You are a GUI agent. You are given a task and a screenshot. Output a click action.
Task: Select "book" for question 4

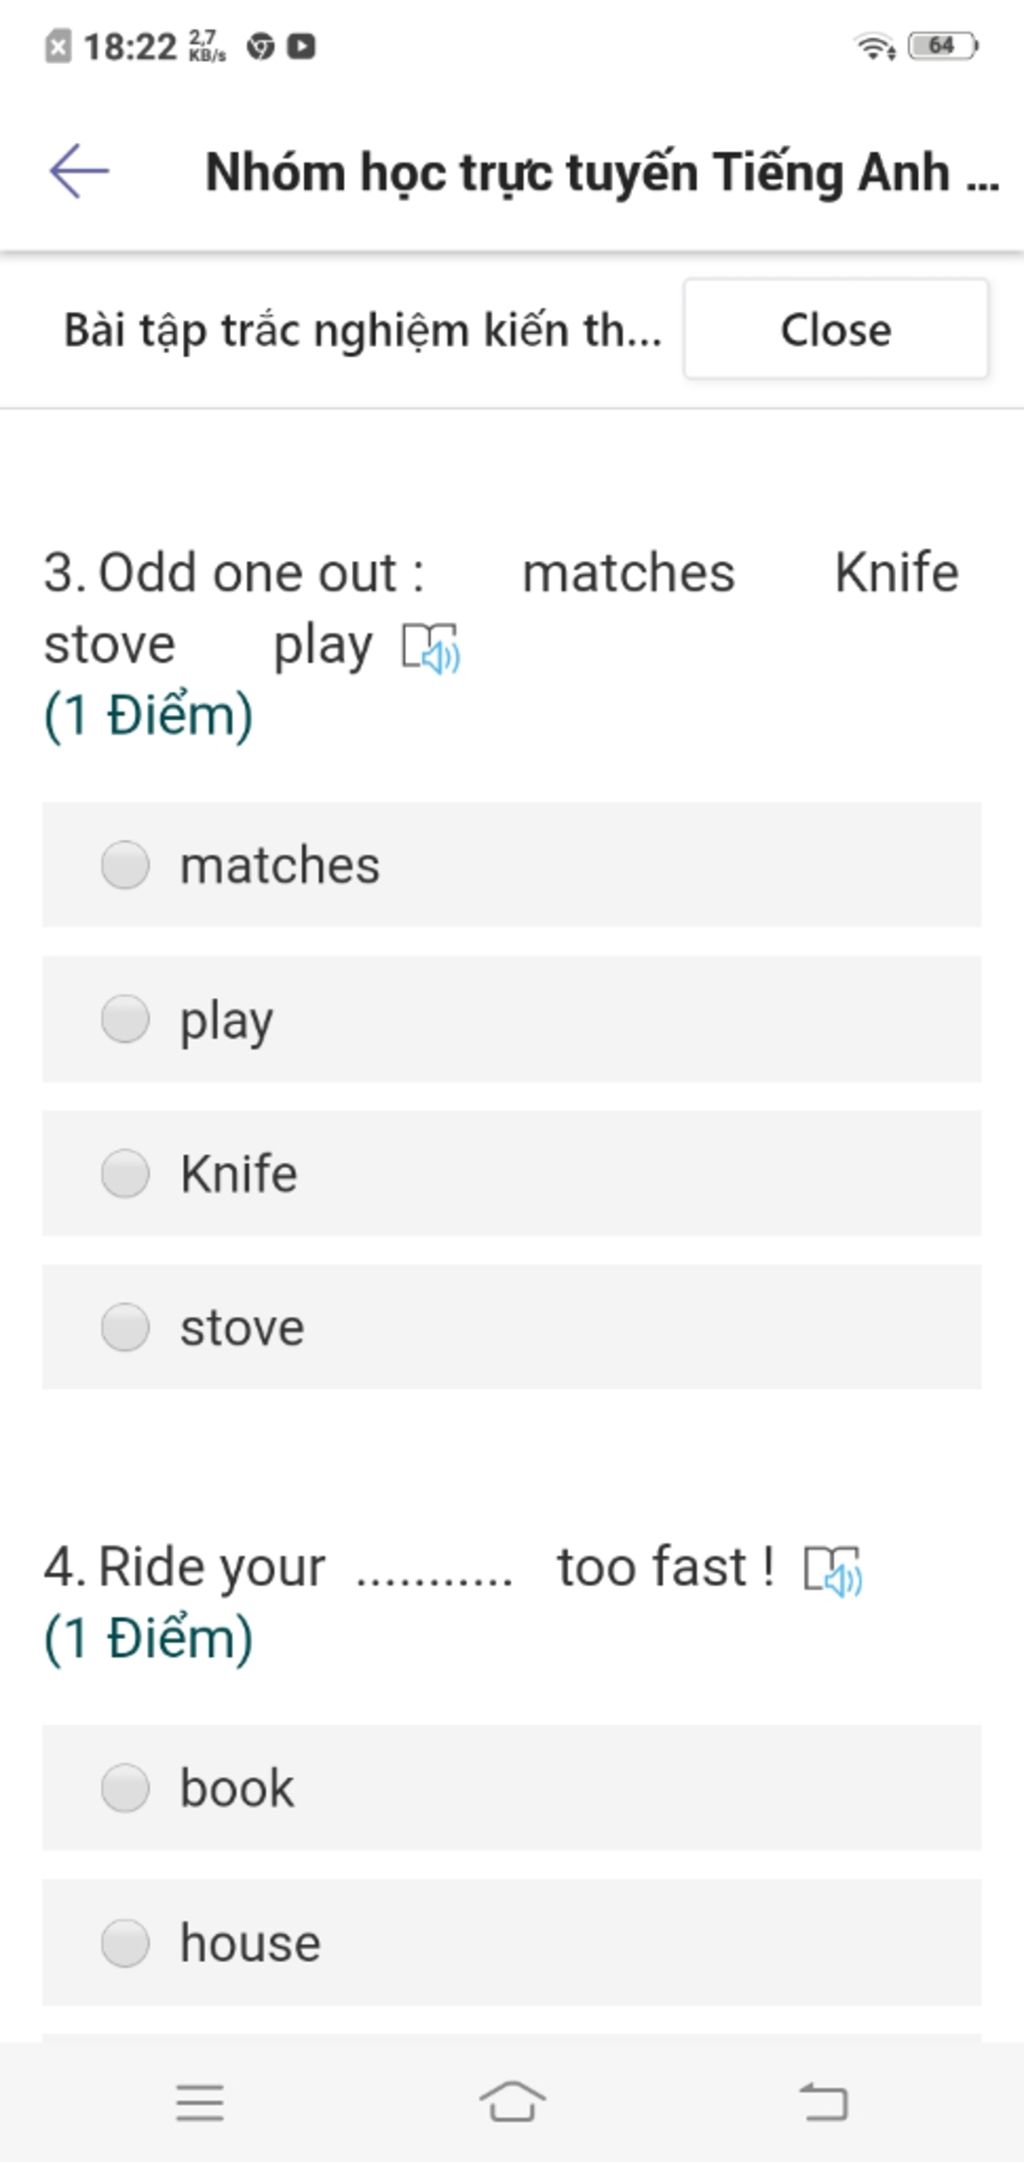coord(126,1788)
